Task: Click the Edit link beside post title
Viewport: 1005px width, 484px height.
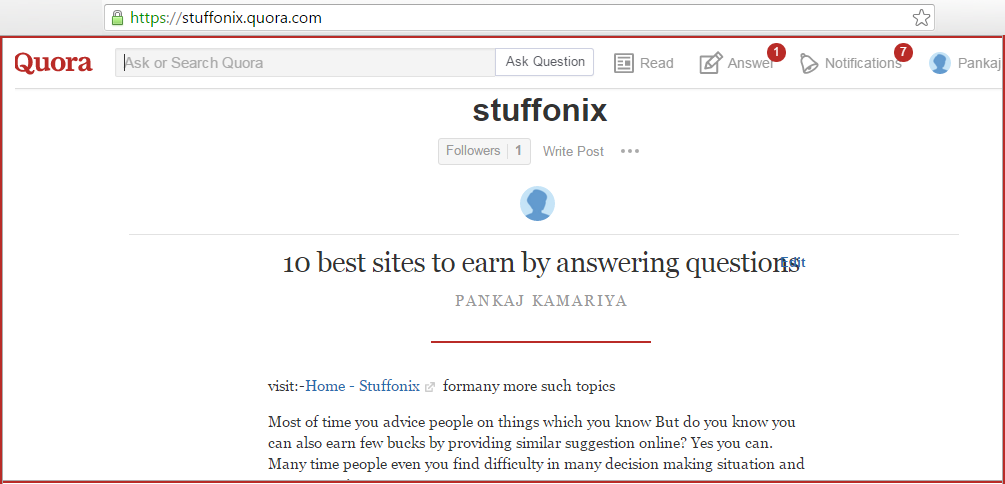Action: tap(793, 262)
